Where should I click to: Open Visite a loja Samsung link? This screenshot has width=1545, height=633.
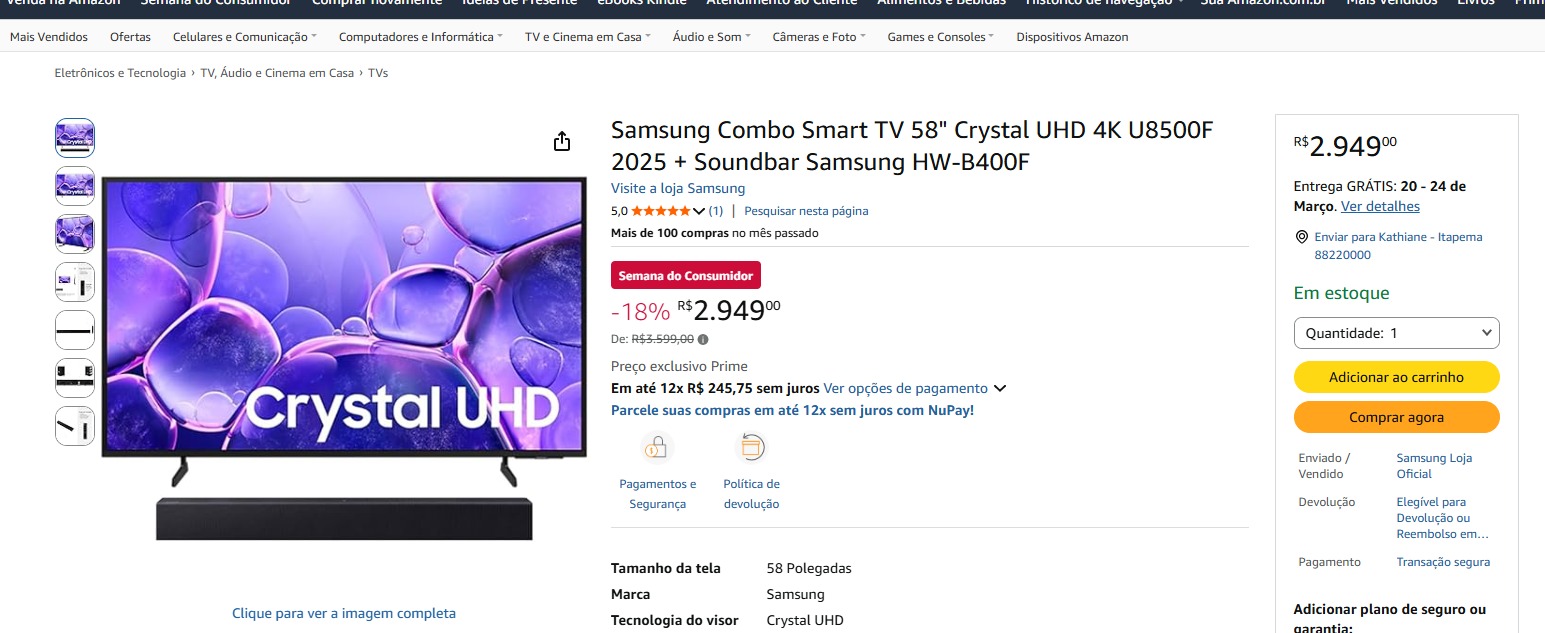click(x=678, y=188)
